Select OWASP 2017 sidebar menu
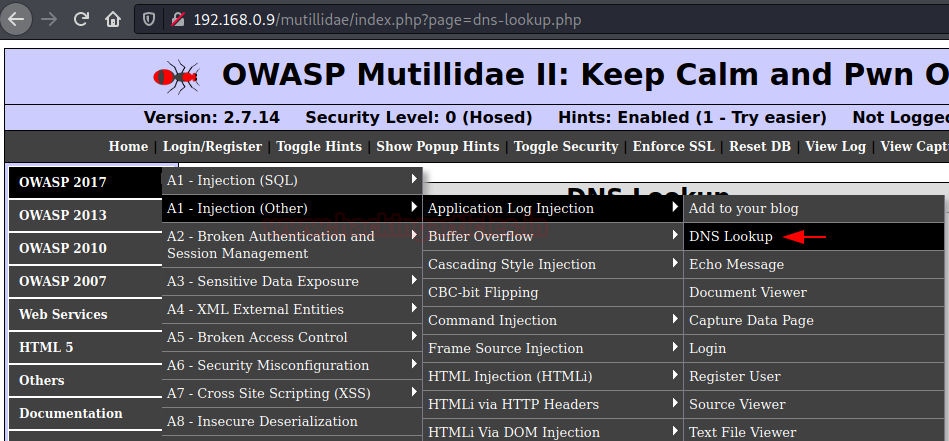This screenshot has width=949, height=441. (x=85, y=182)
